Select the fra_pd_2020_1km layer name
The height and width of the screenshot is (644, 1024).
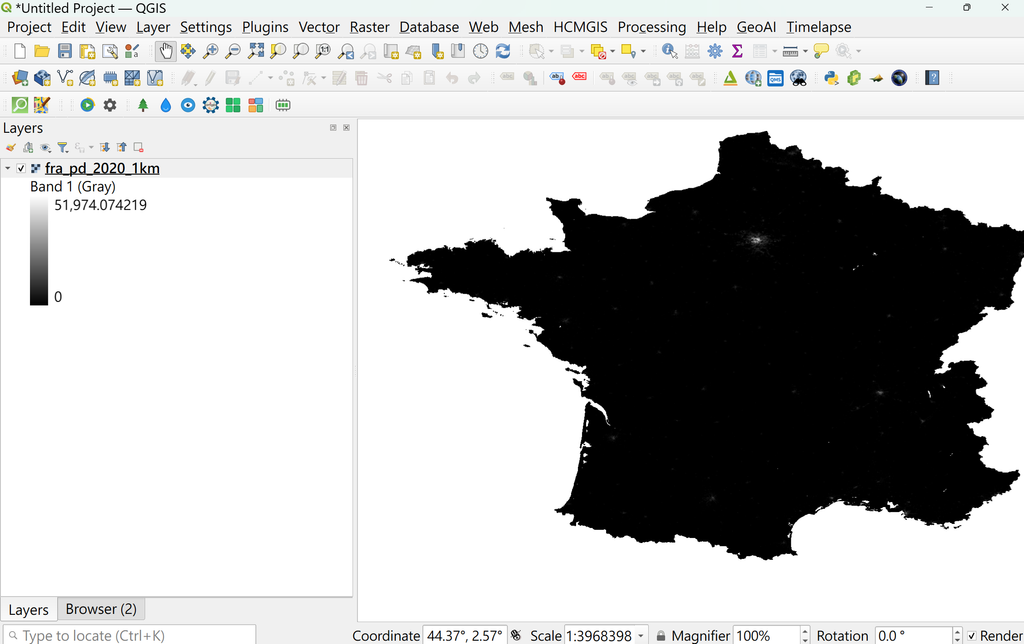pyautogui.click(x=102, y=169)
